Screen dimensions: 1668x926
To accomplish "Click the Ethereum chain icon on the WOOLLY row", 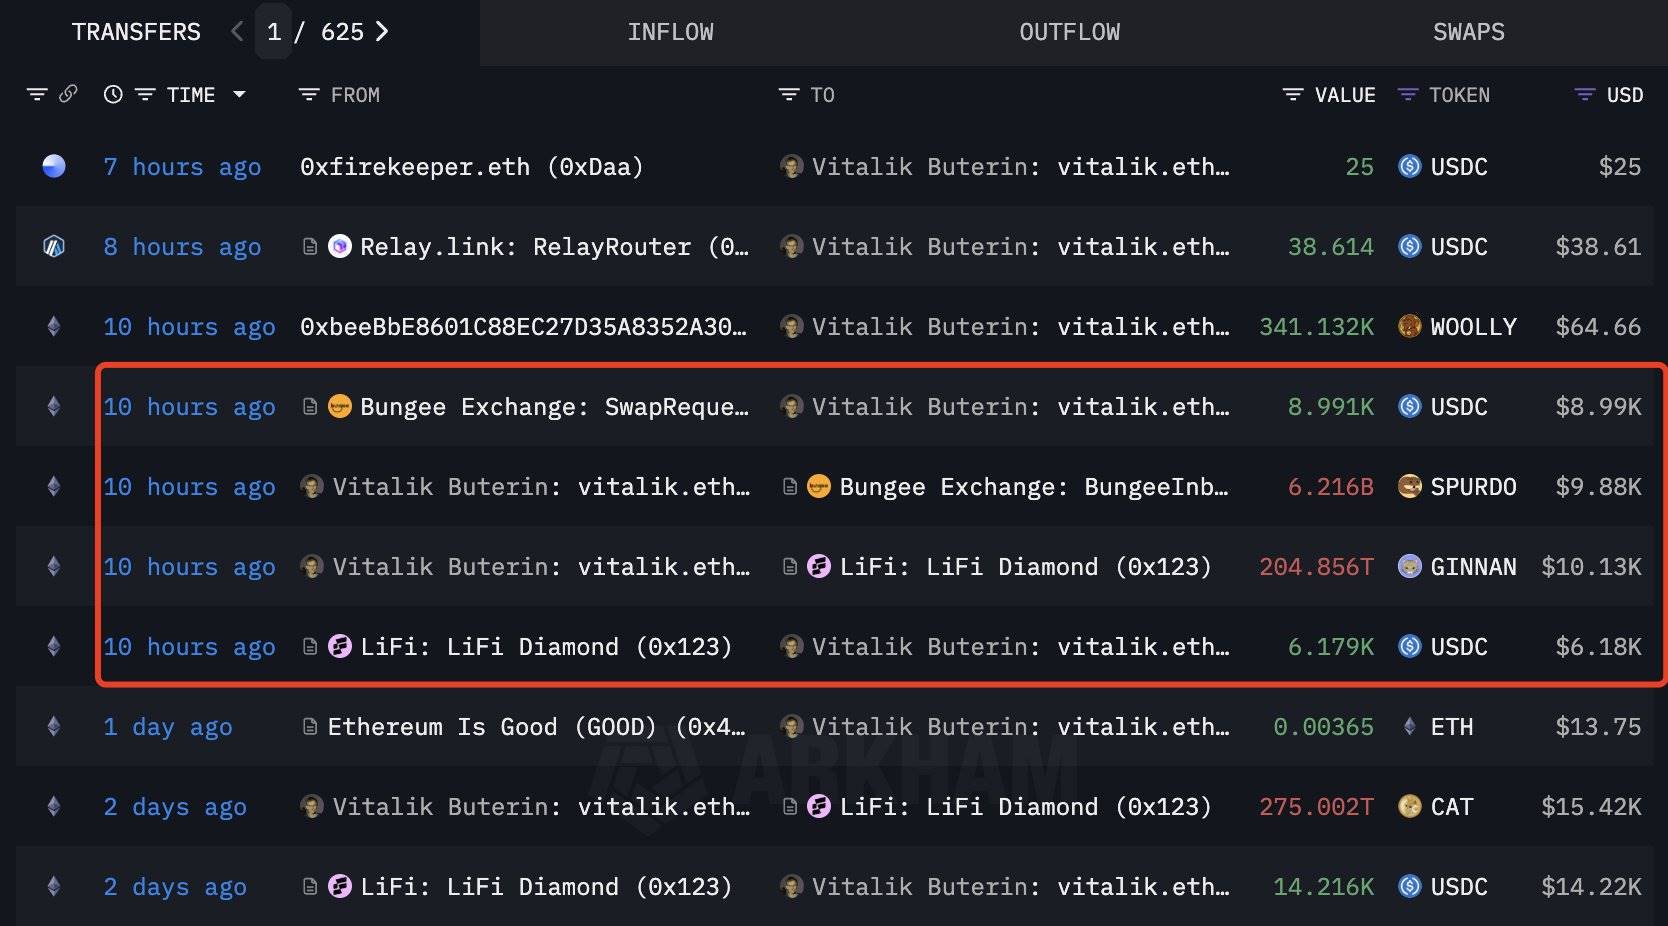I will (54, 326).
